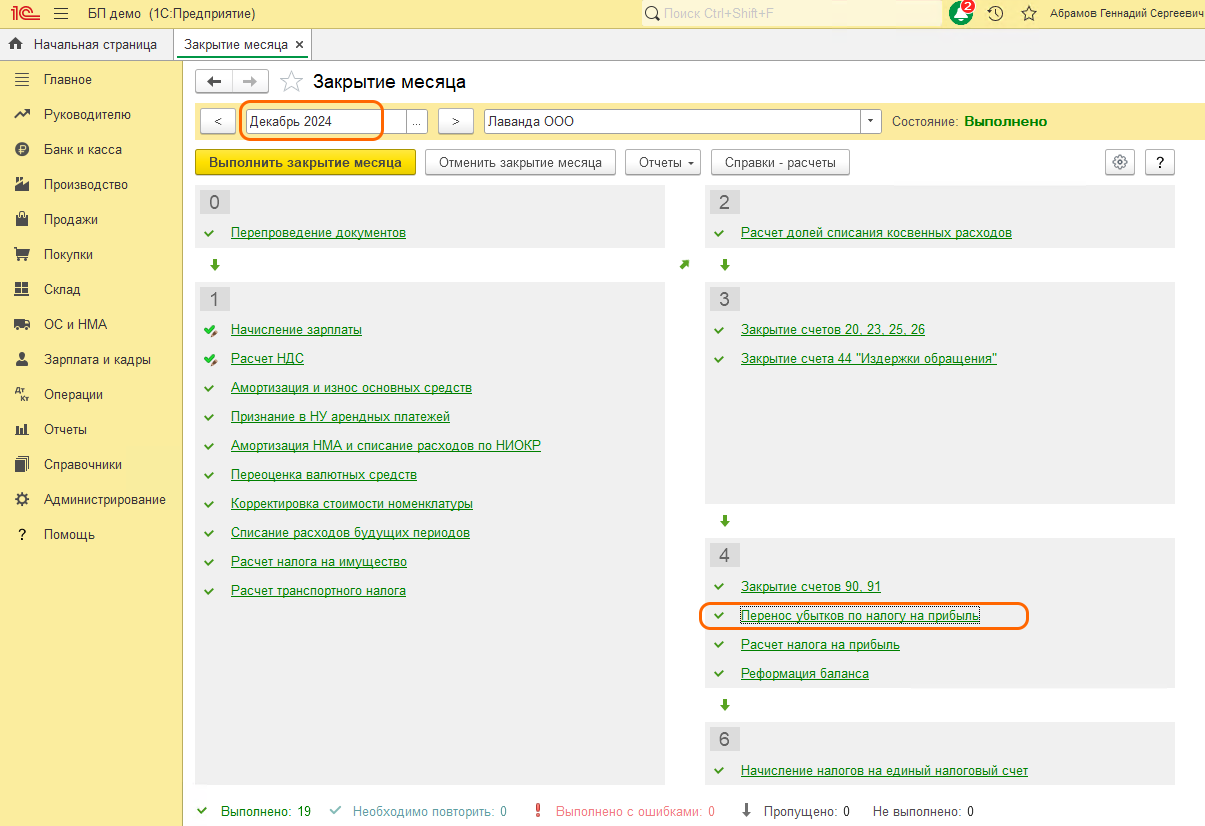Click the question mark help button
Screen dimensions: 1205x826
1160,162
